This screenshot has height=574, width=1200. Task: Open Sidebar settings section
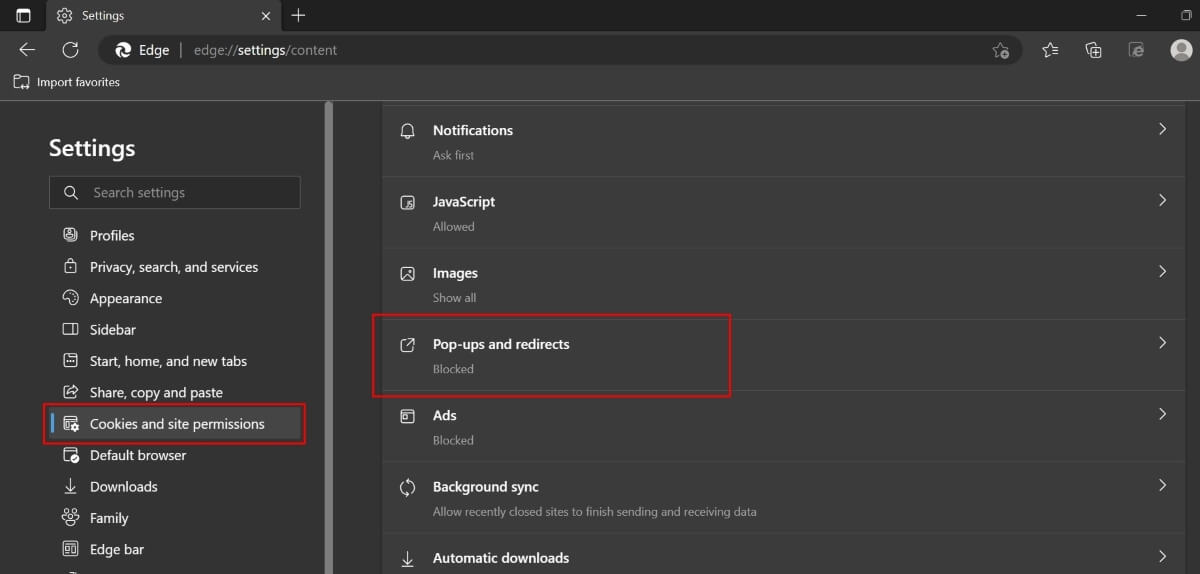coord(174,329)
